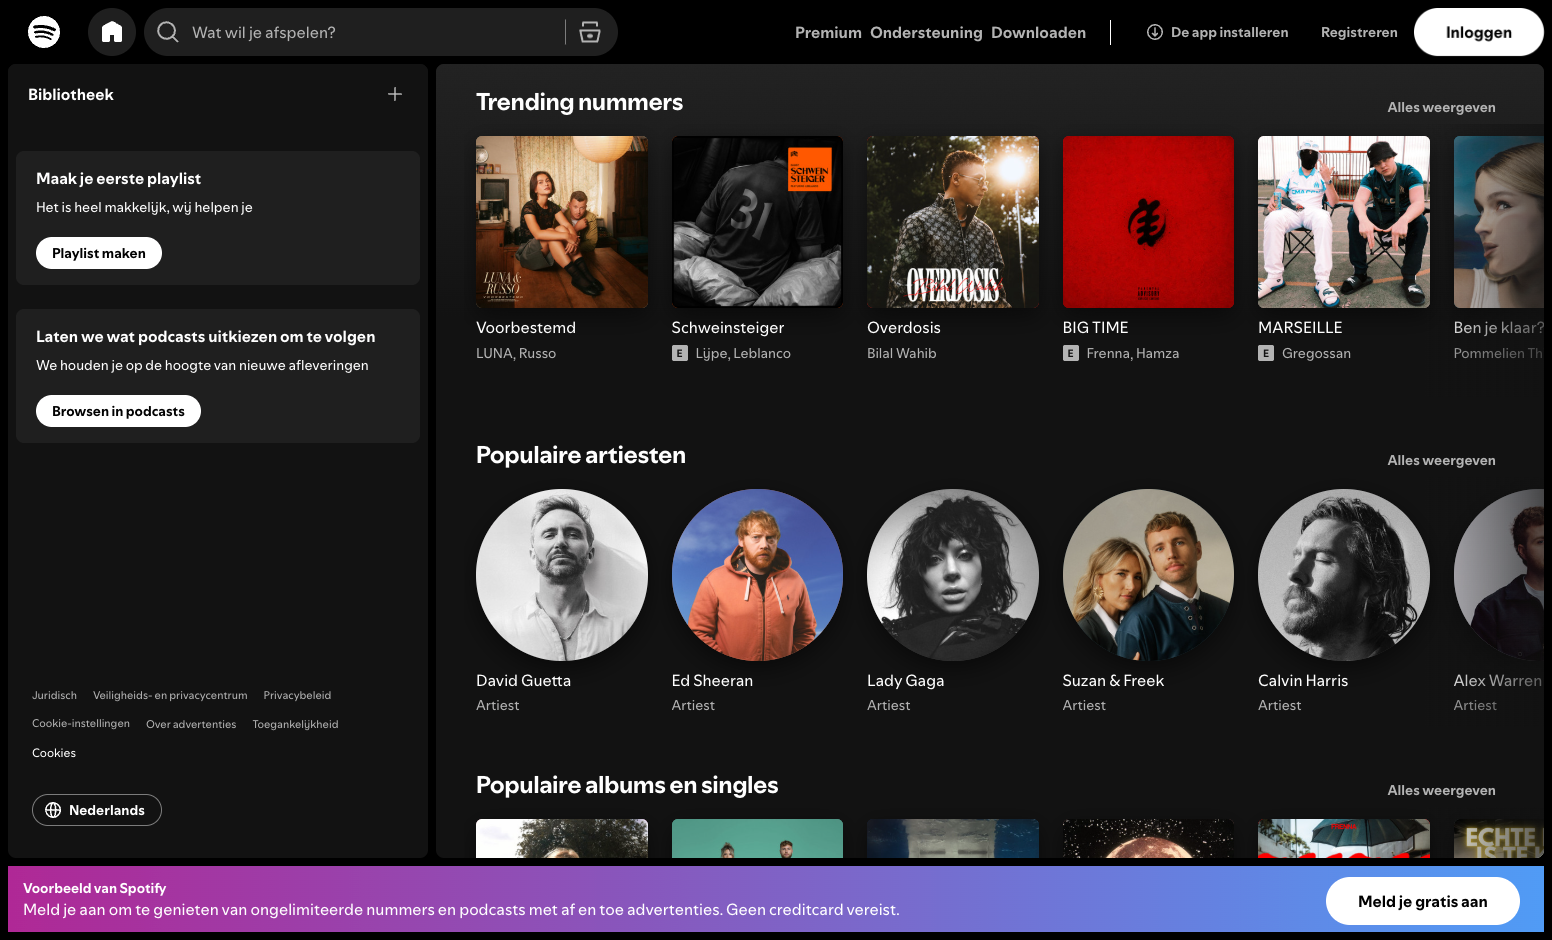Click the Bilal Wahib artist link

point(902,353)
